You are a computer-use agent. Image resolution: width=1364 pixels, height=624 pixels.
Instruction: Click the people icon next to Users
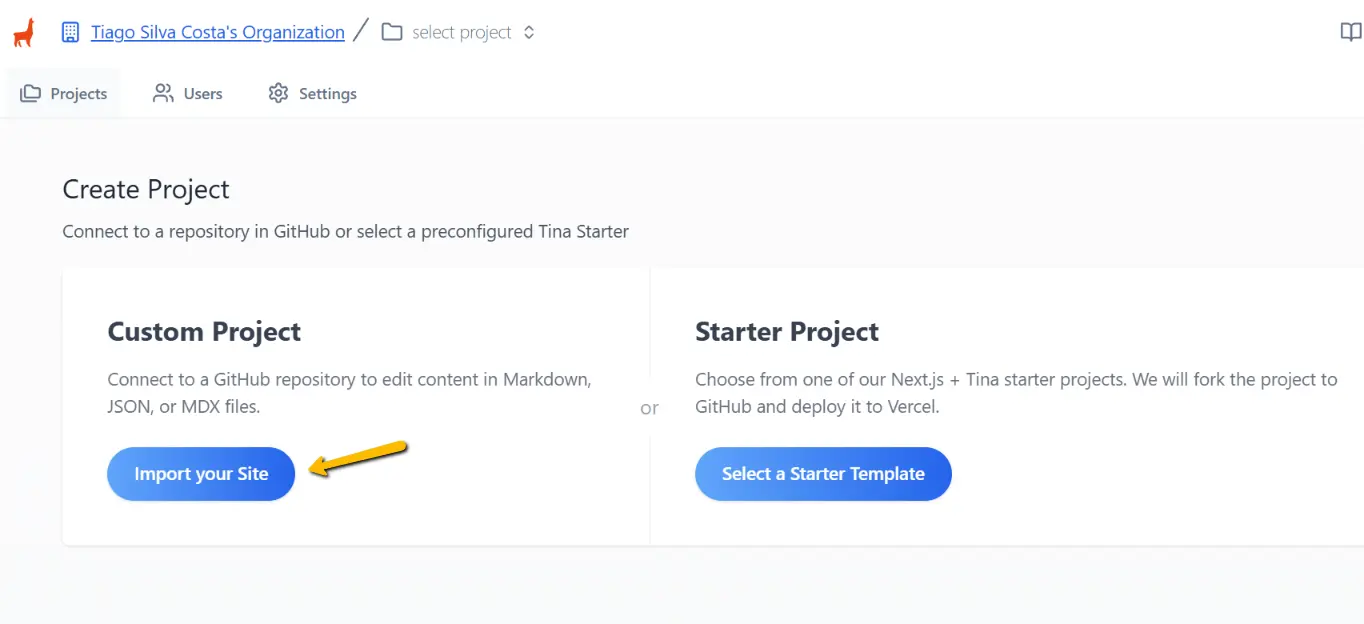162,93
